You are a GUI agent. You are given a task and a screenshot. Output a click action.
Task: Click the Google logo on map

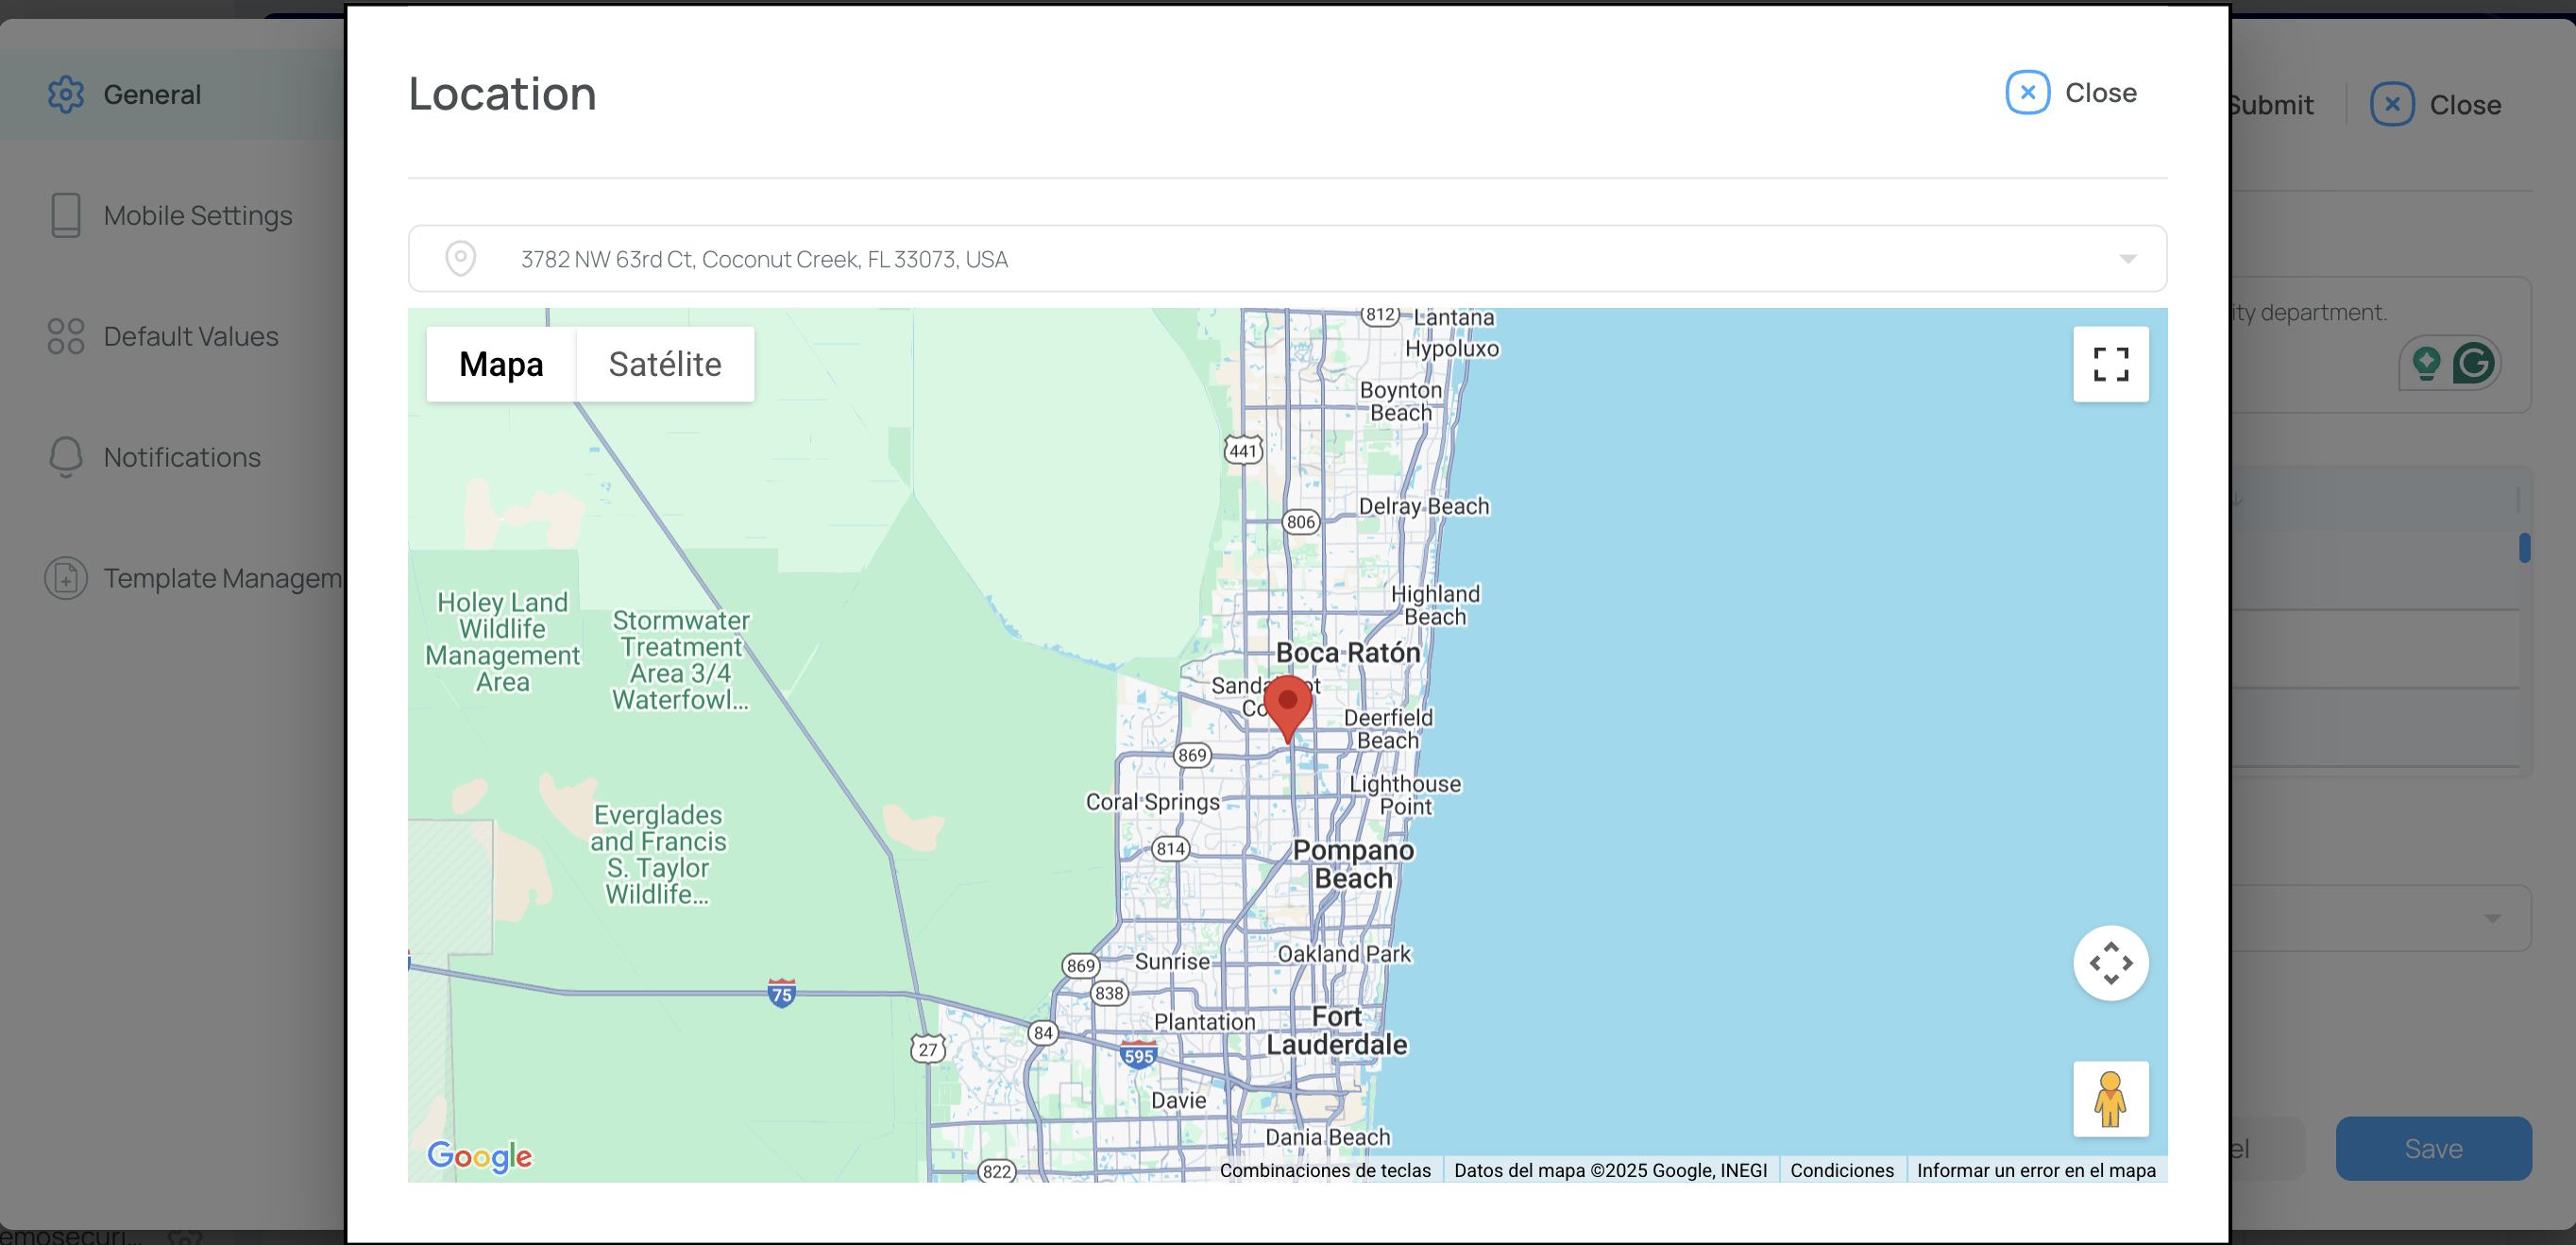(480, 1155)
